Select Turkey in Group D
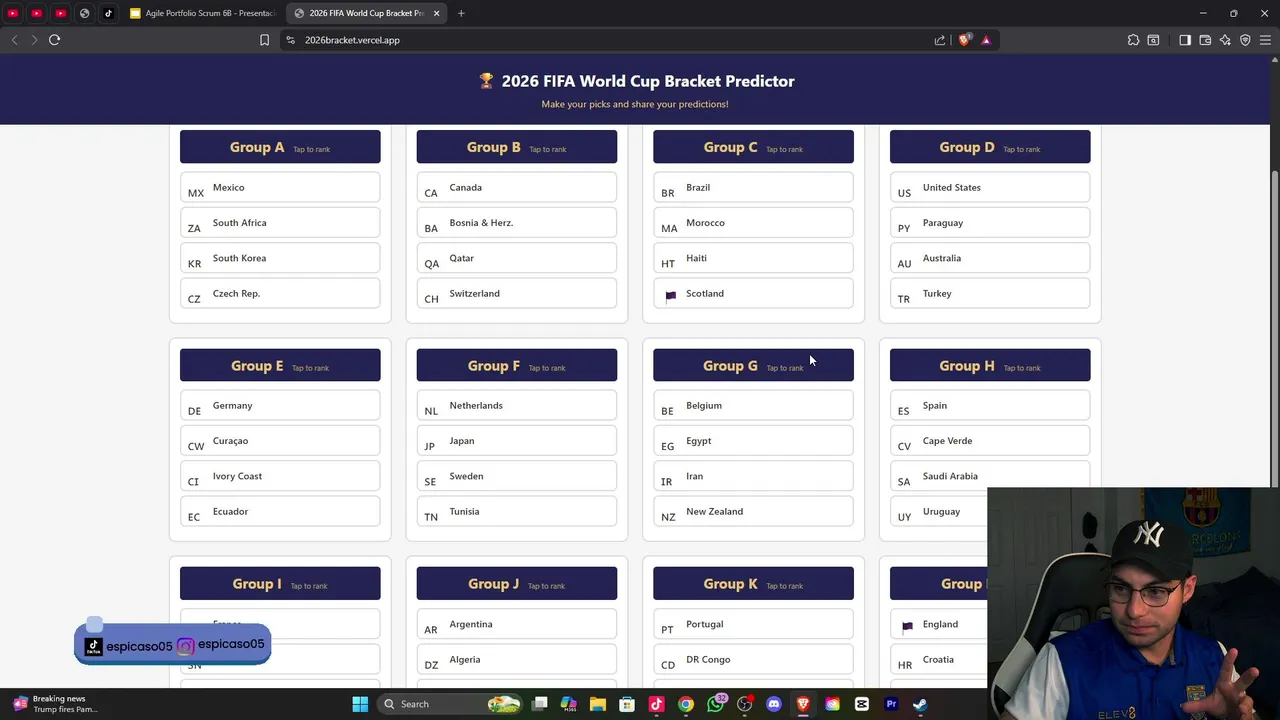This screenshot has width=1280, height=720. pyautogui.click(x=990, y=293)
